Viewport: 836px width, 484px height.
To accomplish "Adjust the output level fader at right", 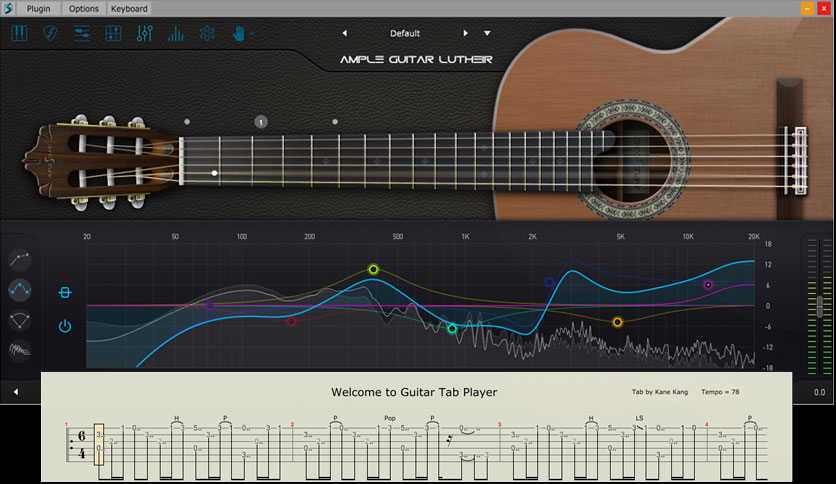I will pyautogui.click(x=820, y=305).
